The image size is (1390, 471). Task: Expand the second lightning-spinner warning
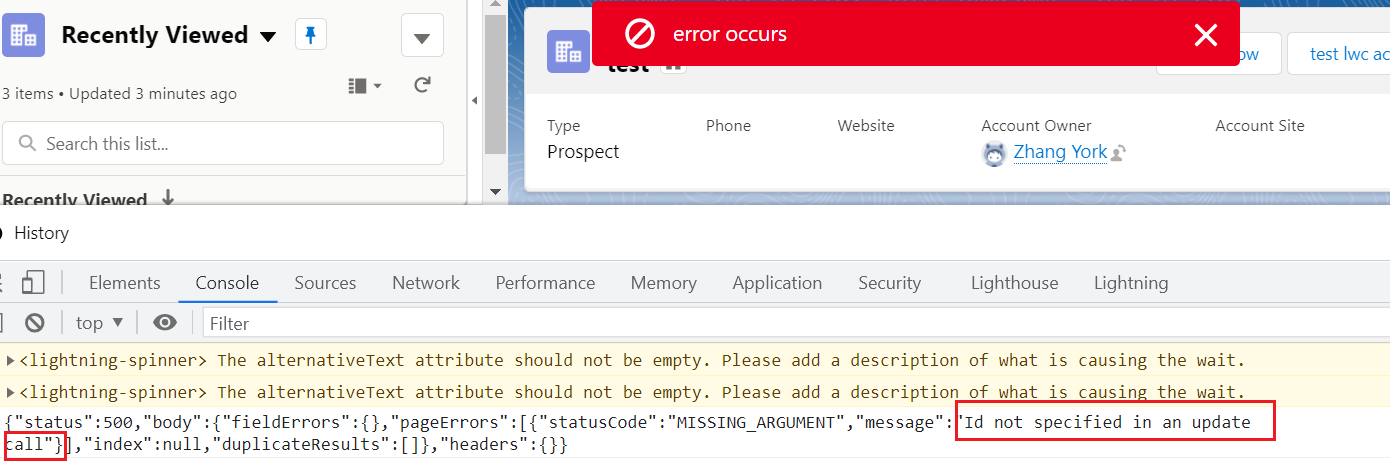pyautogui.click(x=11, y=392)
